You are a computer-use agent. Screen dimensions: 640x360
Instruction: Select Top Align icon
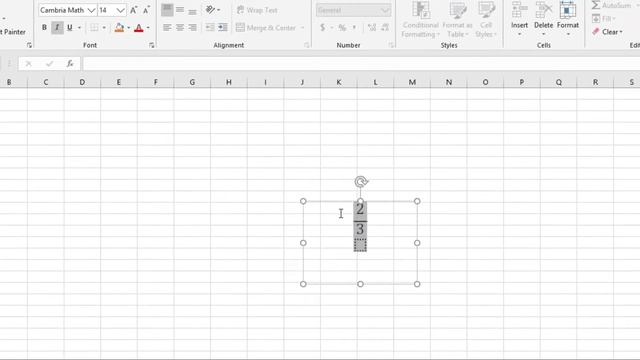[167, 10]
